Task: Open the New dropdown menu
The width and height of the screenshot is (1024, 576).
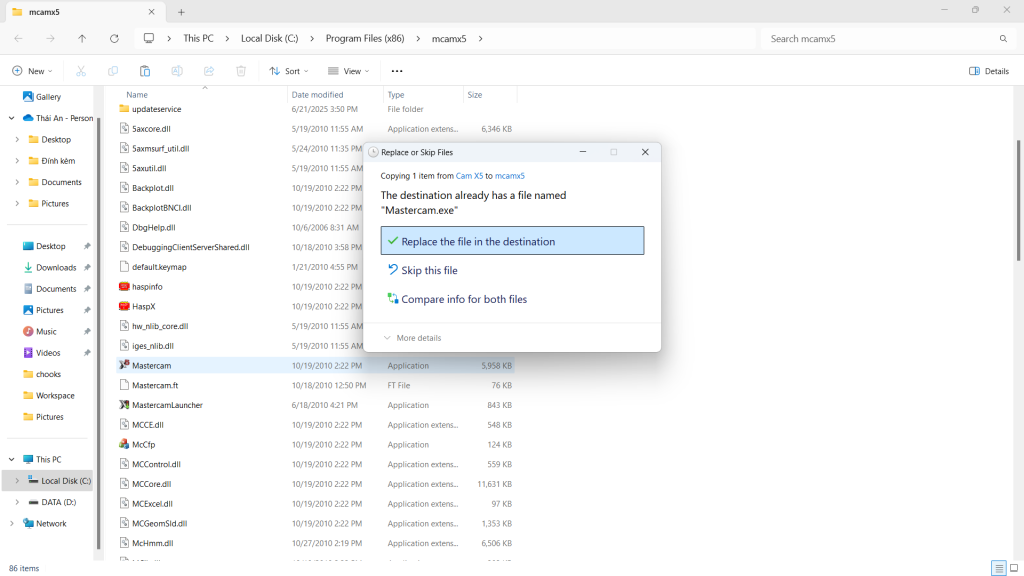Action: (32, 71)
